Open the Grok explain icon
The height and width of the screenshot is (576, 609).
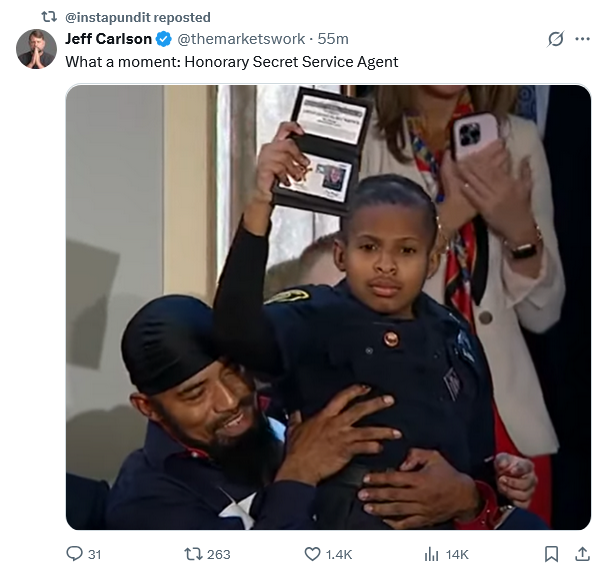coord(555,39)
